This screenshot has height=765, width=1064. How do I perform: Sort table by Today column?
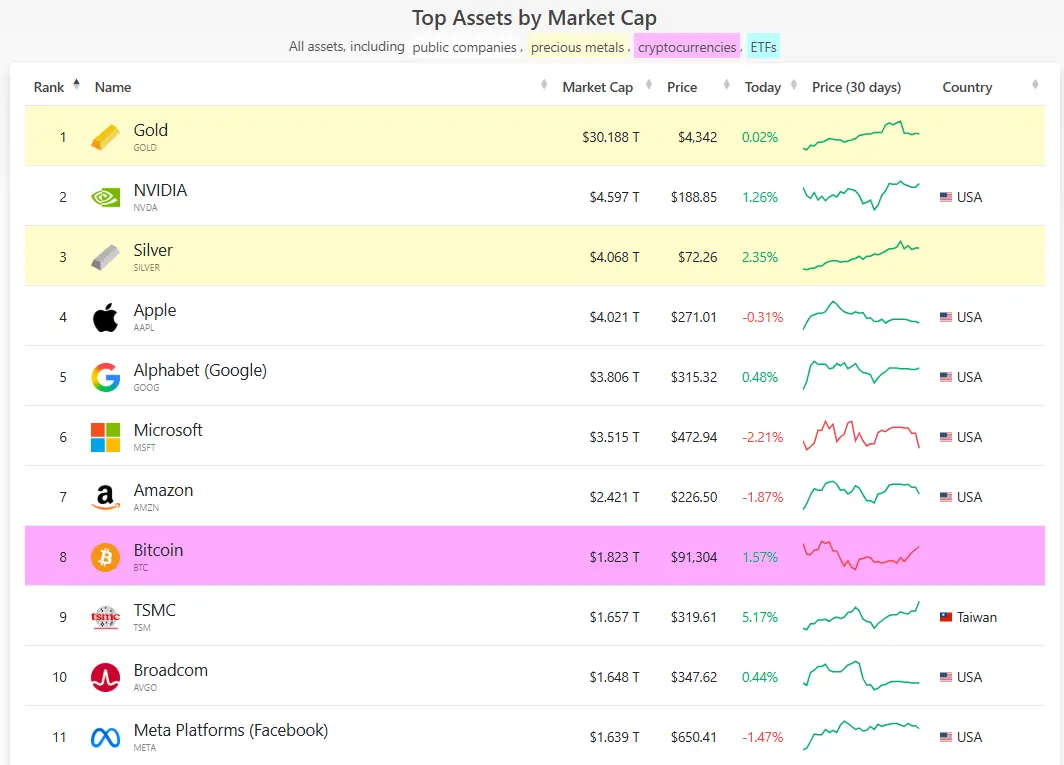[x=762, y=87]
